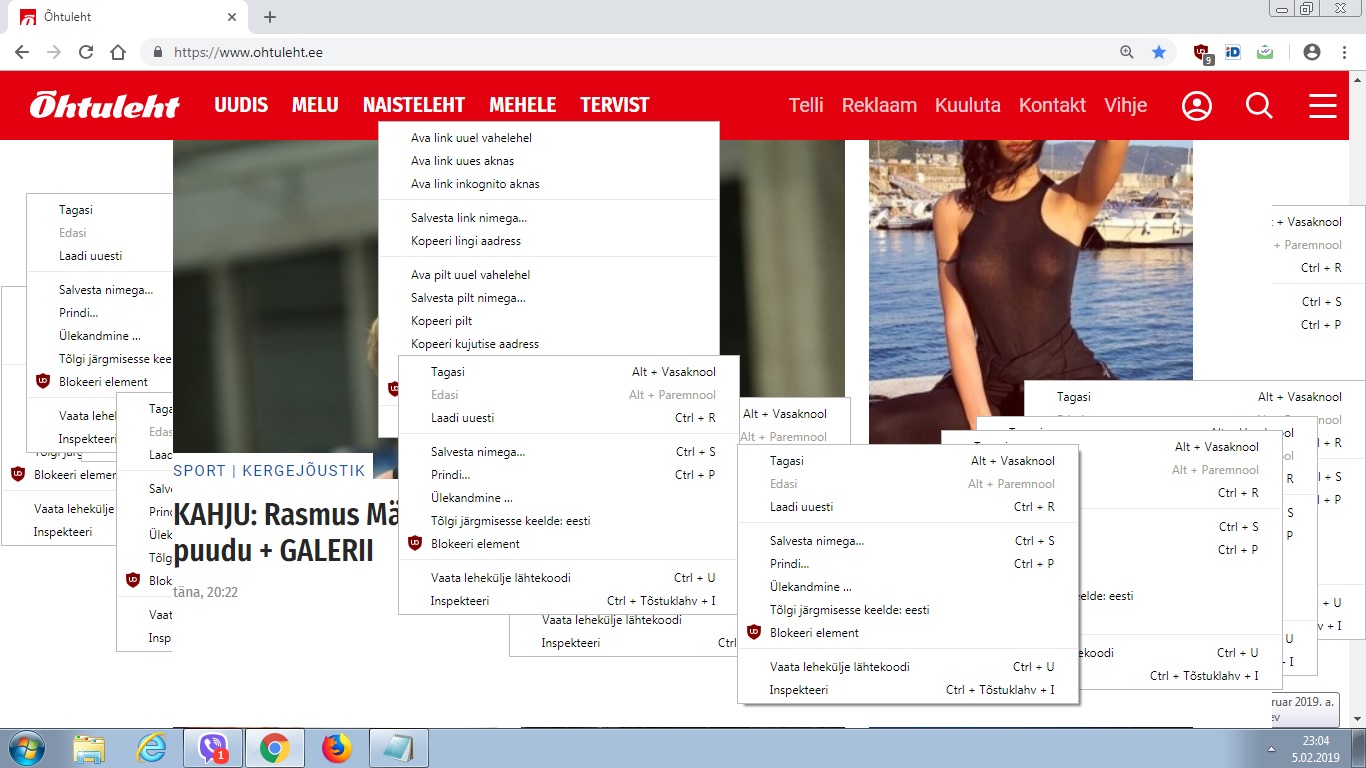Open the UUDIS section
The width and height of the screenshot is (1366, 768).
[x=241, y=105]
